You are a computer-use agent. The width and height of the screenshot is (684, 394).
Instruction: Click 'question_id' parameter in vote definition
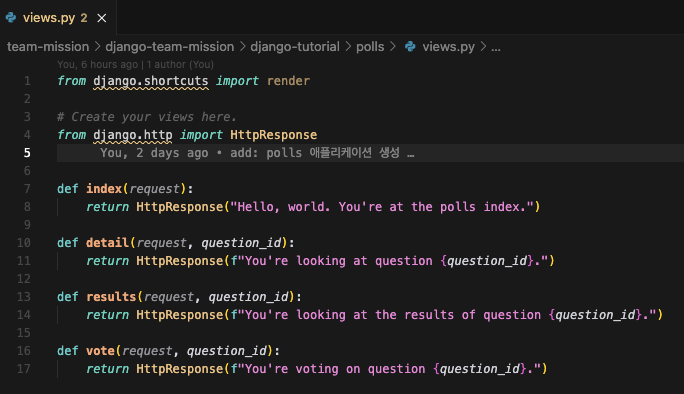[227, 351]
